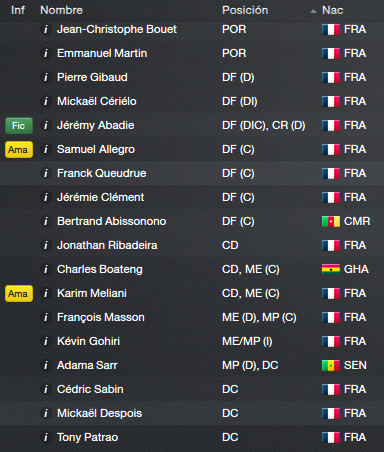Click info icon next to Pierre Gibaud
This screenshot has height=452, width=384.
coord(46,77)
